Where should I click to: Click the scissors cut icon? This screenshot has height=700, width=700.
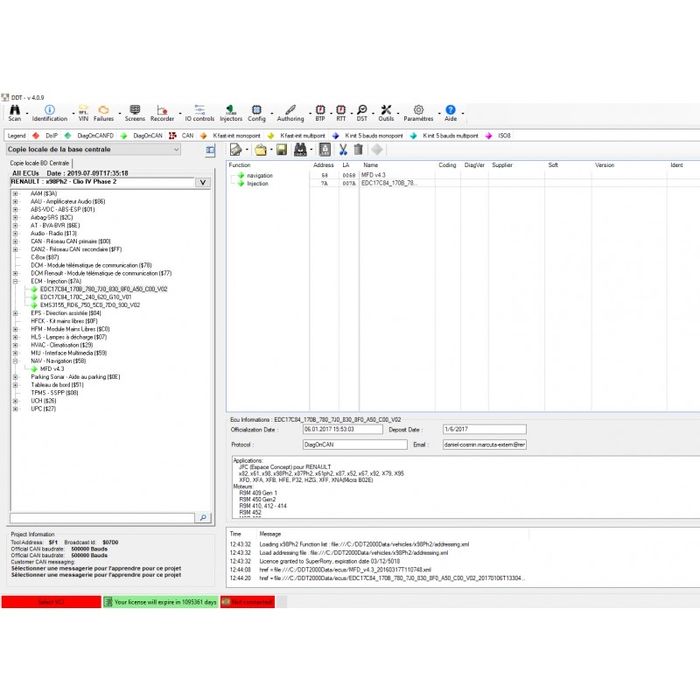click(343, 150)
